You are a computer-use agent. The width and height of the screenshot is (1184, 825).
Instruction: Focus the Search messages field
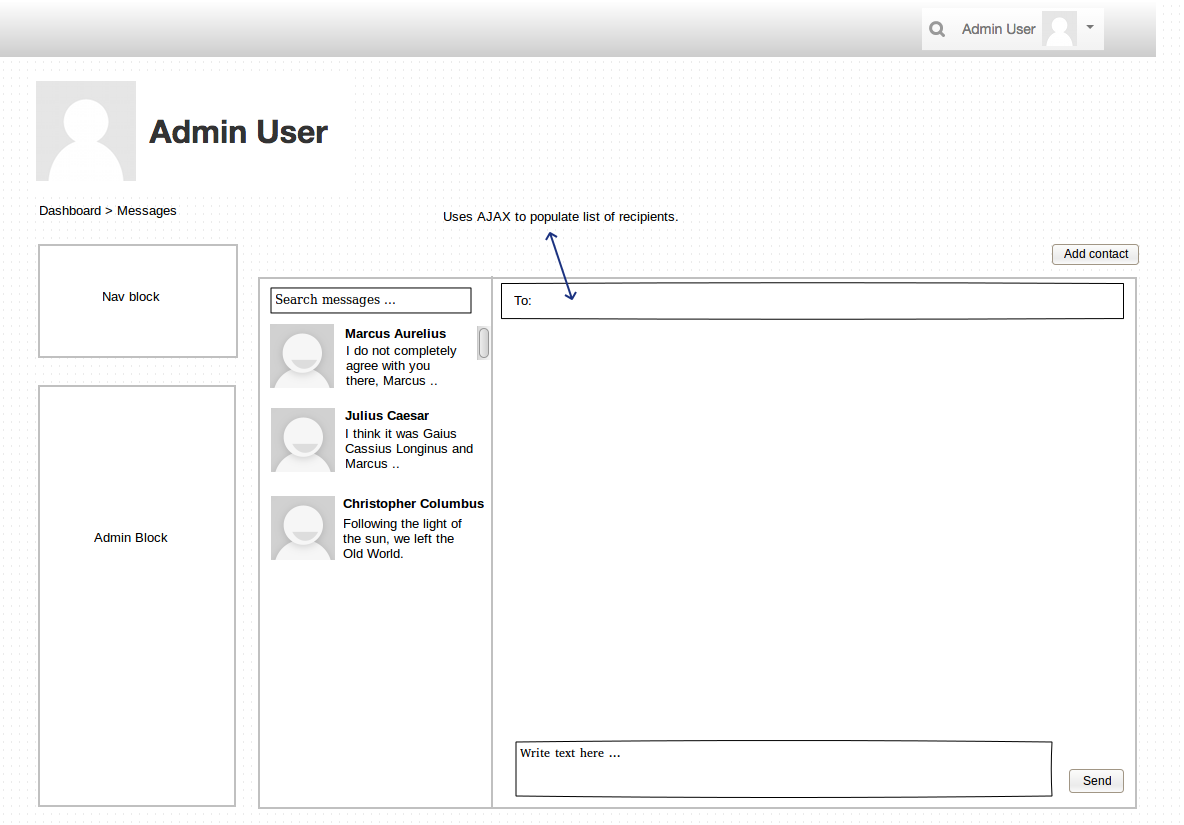point(371,300)
